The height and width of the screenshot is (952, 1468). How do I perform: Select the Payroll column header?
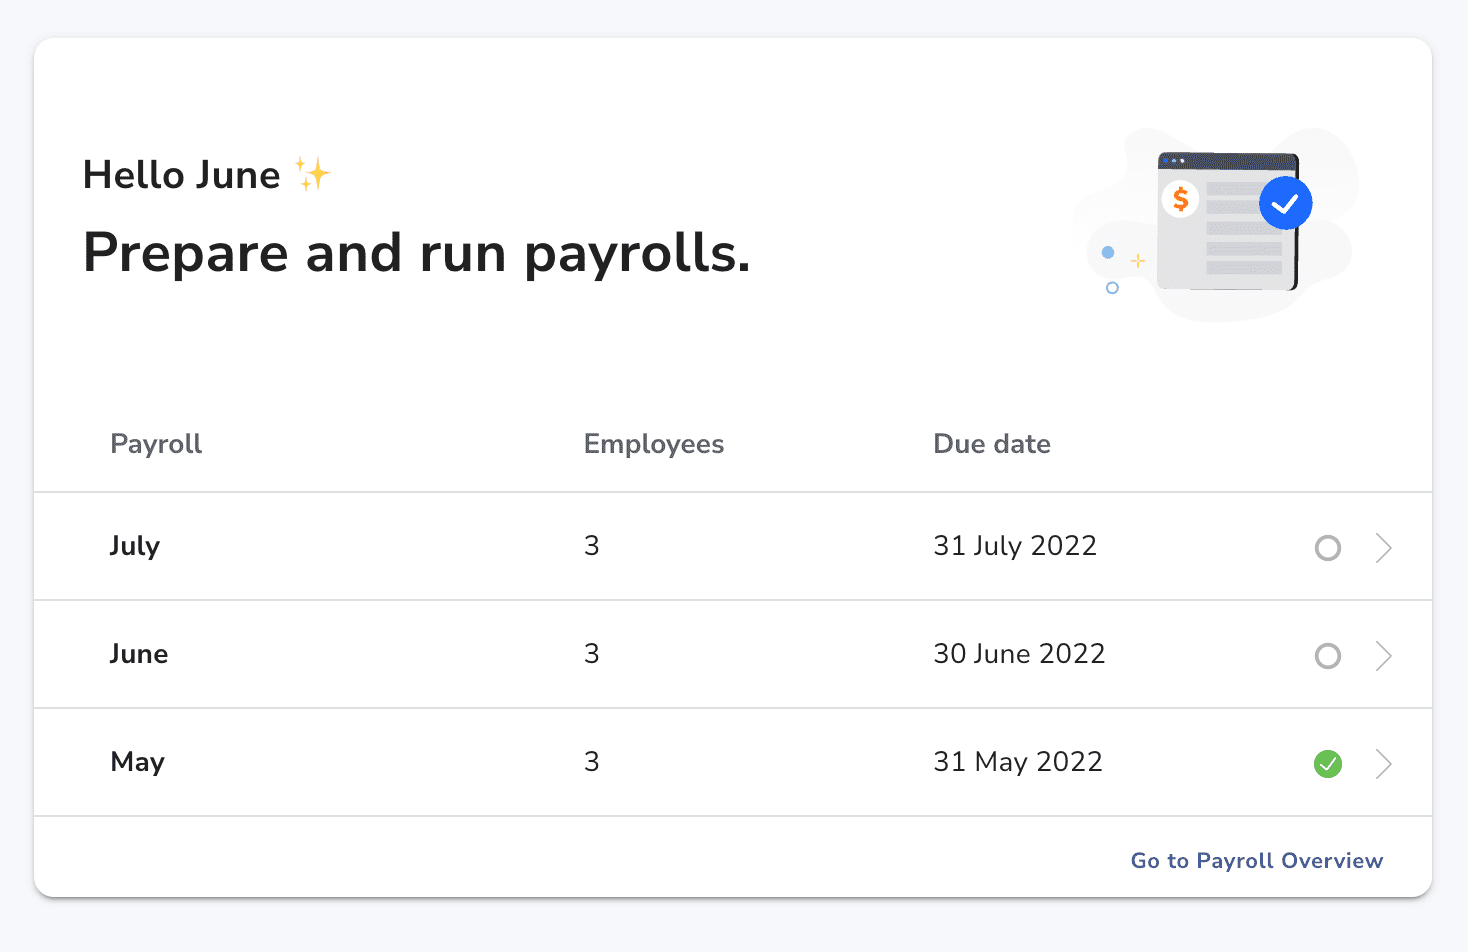pos(156,444)
